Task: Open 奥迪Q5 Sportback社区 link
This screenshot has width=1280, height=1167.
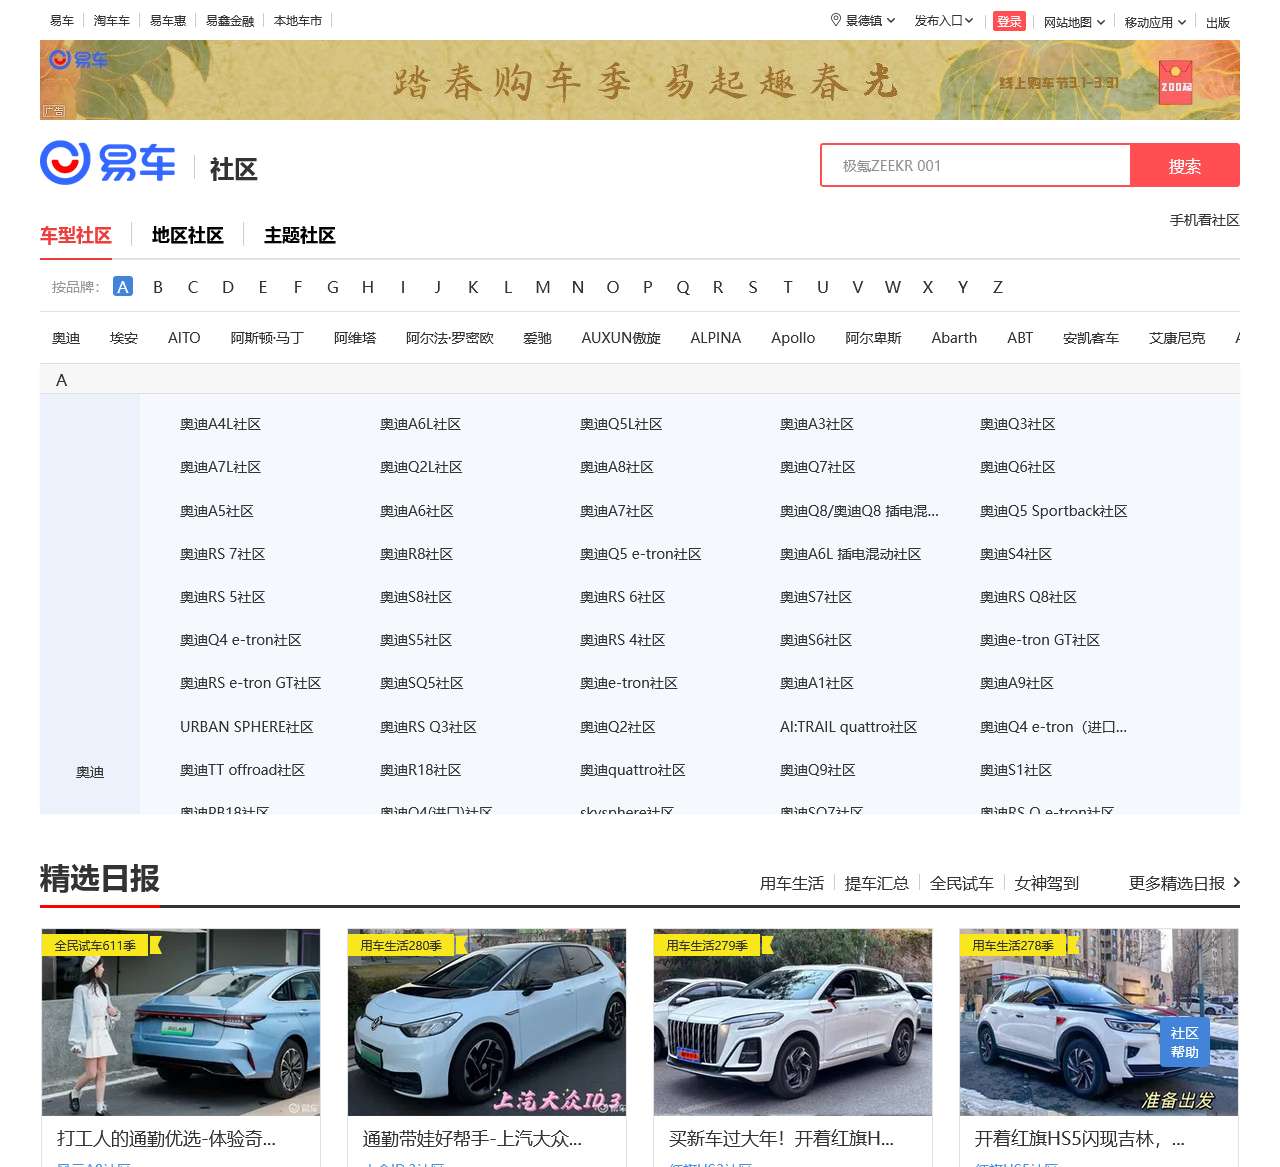Action: tap(1054, 511)
